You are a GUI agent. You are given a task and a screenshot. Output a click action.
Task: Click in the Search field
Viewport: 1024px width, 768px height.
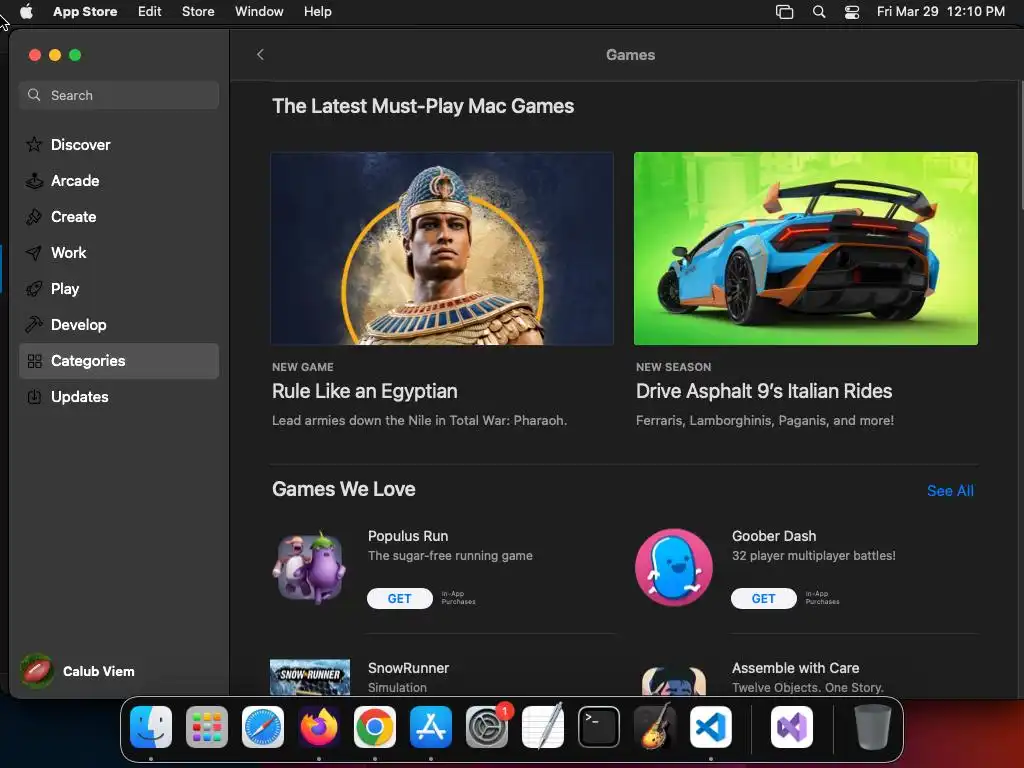click(119, 95)
